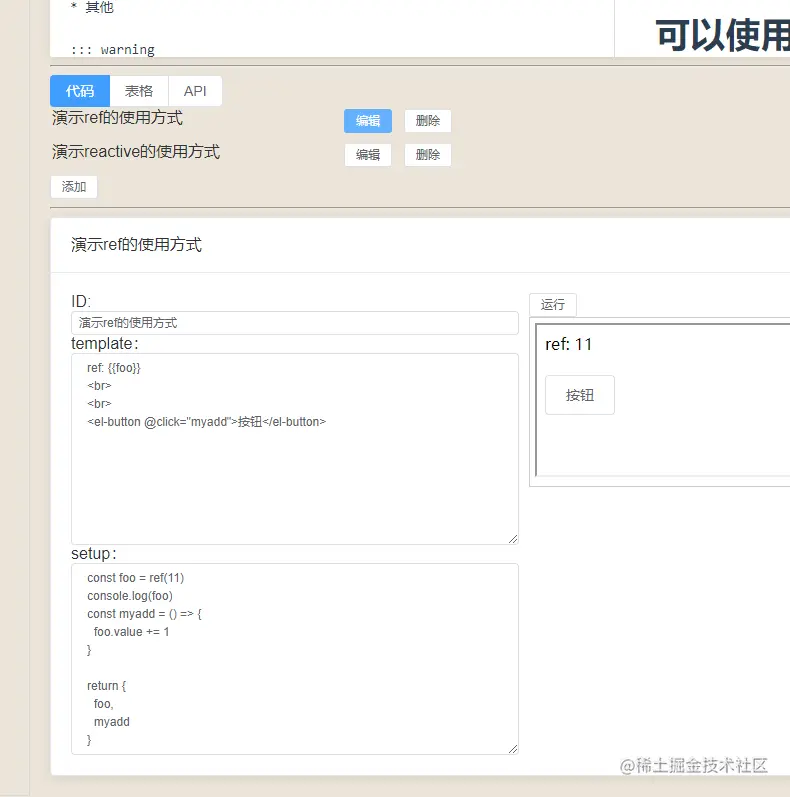
Task: Click the 'foo.value += 1' line
Action: click(131, 632)
